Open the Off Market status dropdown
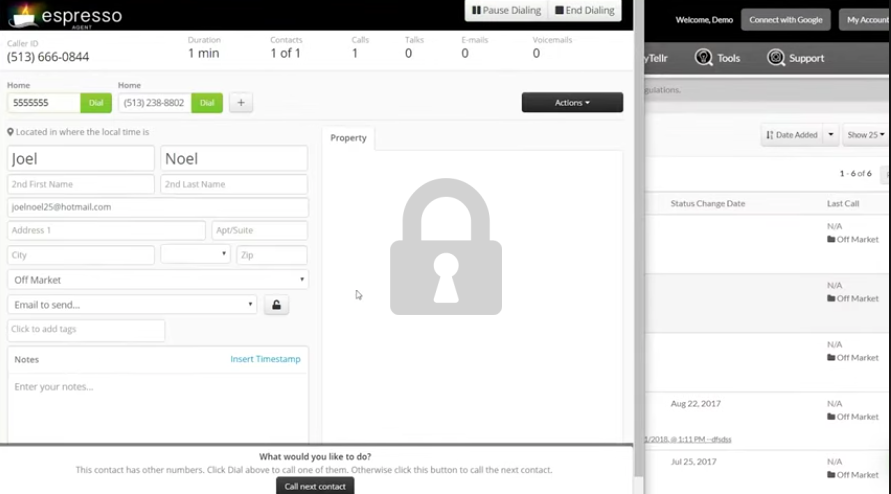The image size is (891, 494). pyautogui.click(x=158, y=280)
